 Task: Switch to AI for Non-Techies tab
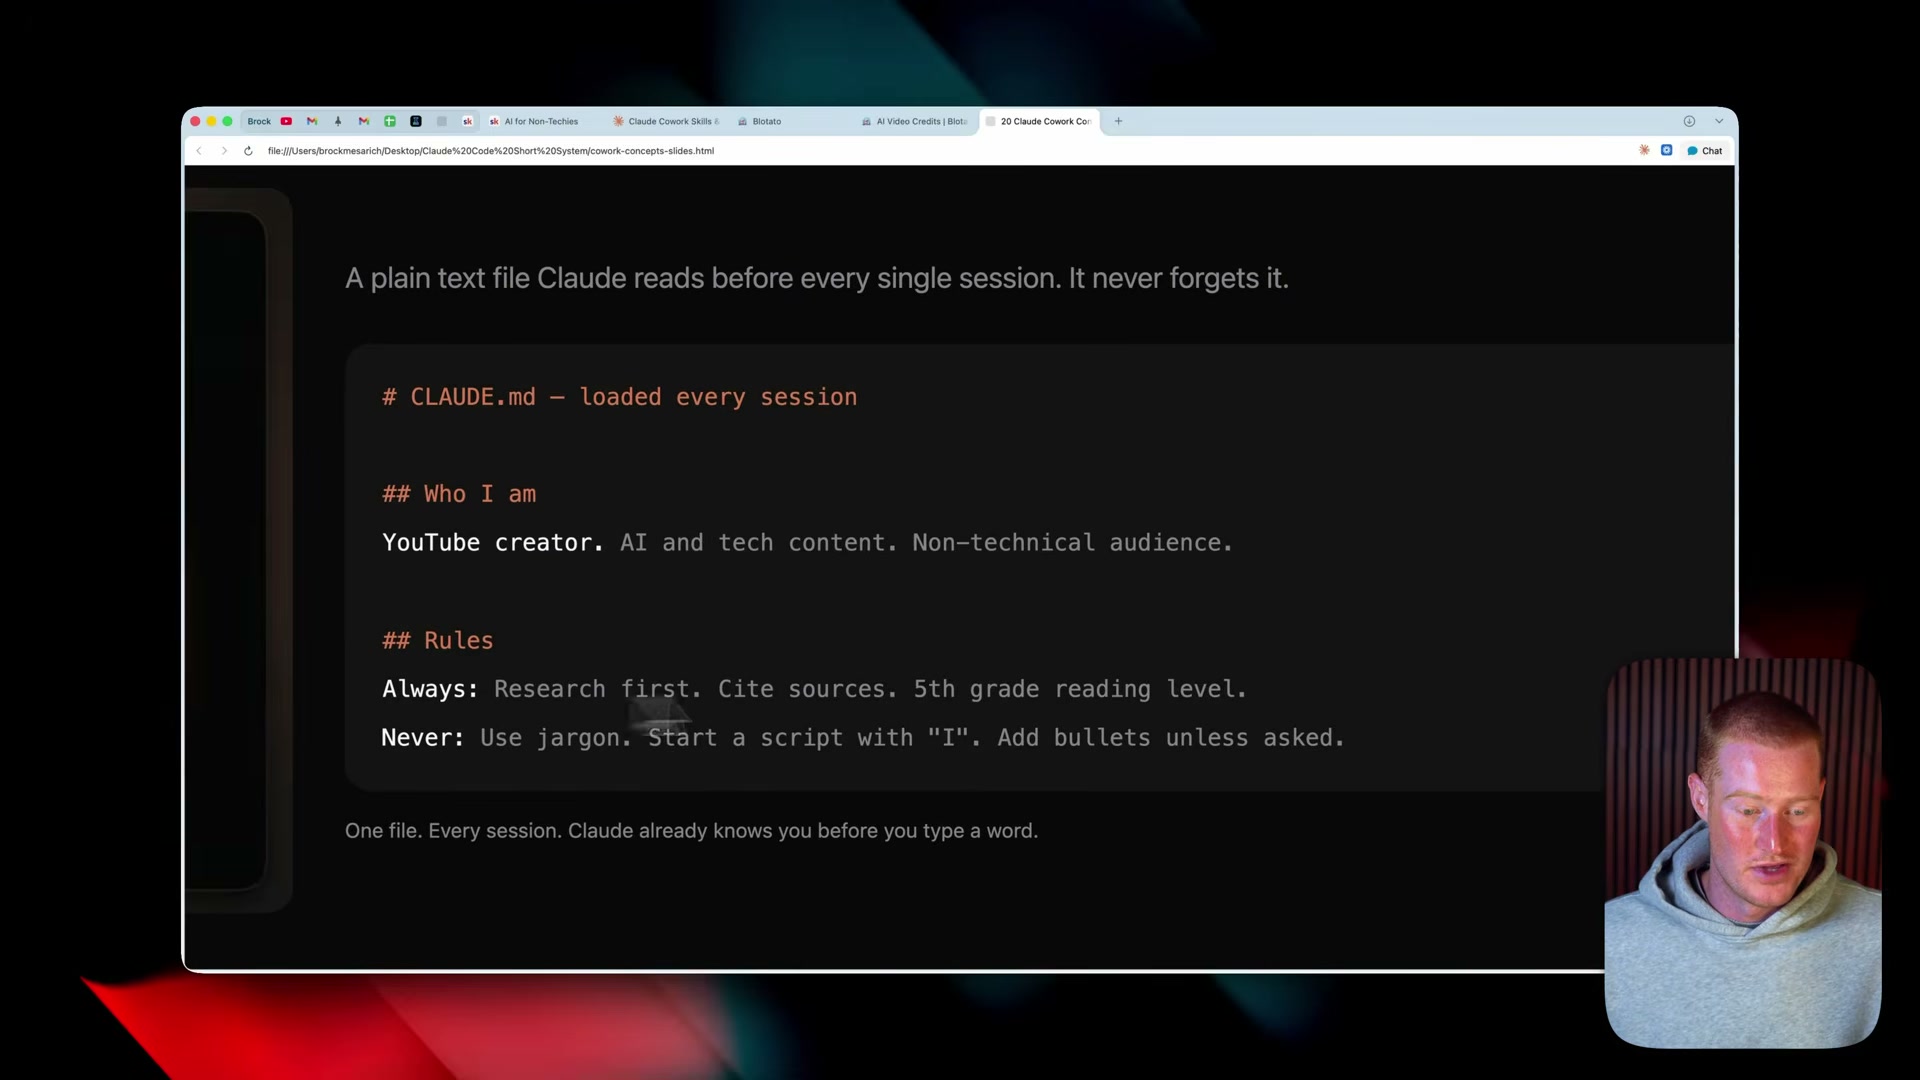click(540, 121)
